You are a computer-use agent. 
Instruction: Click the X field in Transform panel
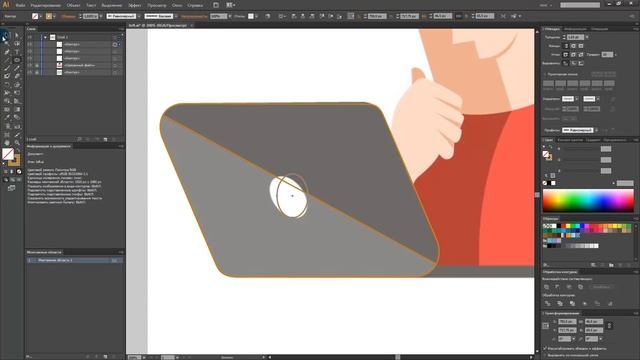[568, 322]
